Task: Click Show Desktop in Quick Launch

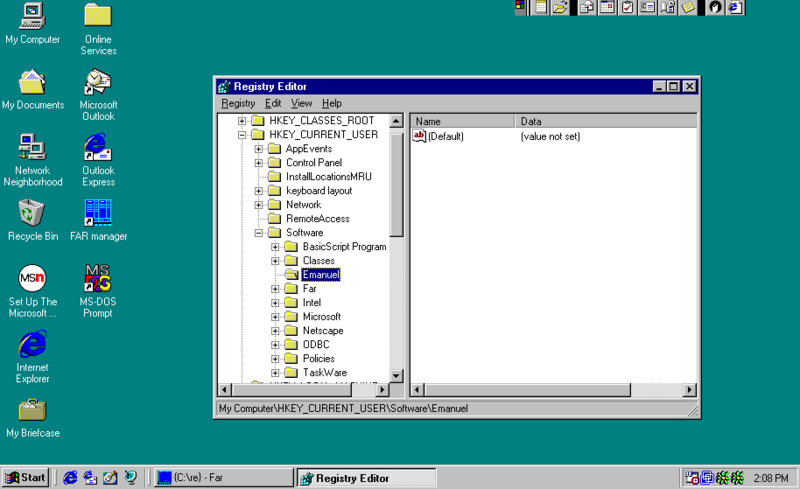Action: (110, 478)
